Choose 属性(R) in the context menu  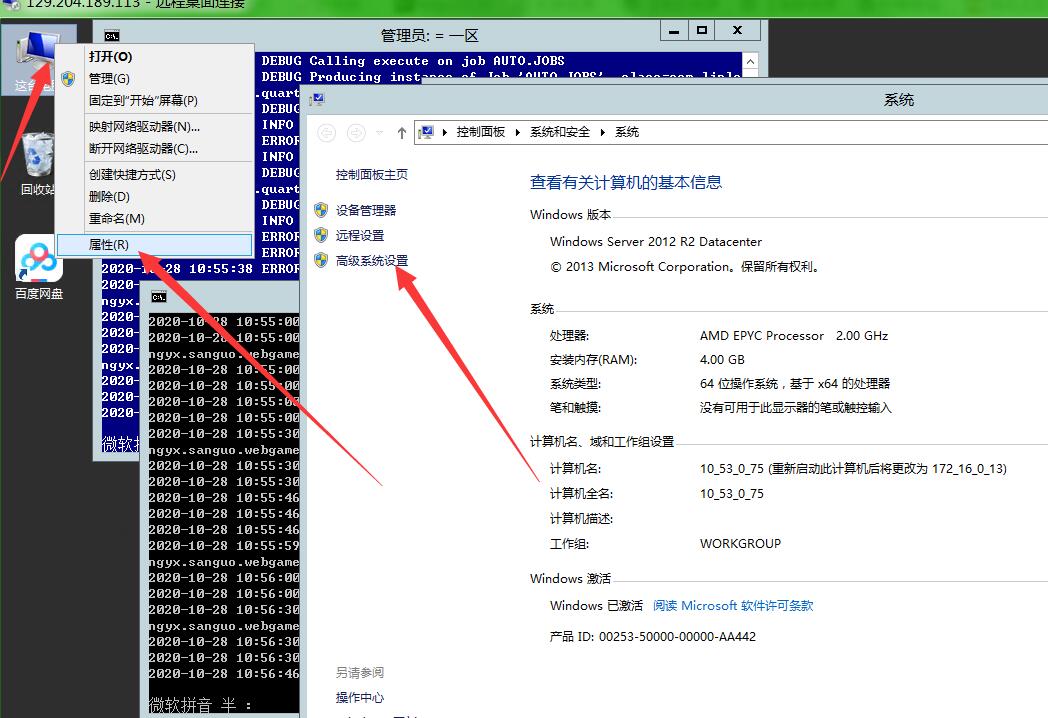[108, 245]
